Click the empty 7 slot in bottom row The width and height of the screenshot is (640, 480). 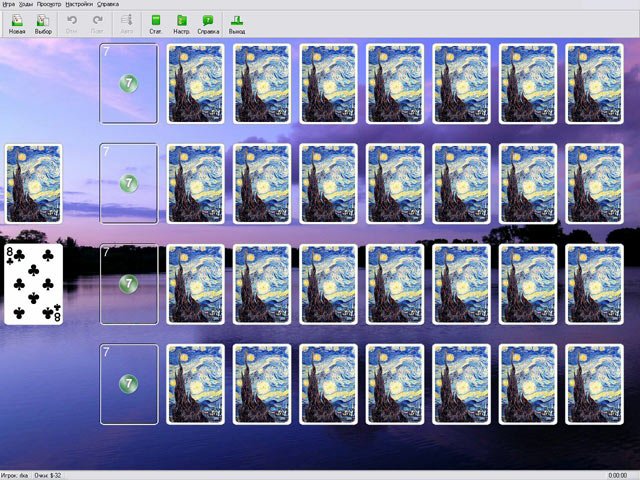point(128,383)
